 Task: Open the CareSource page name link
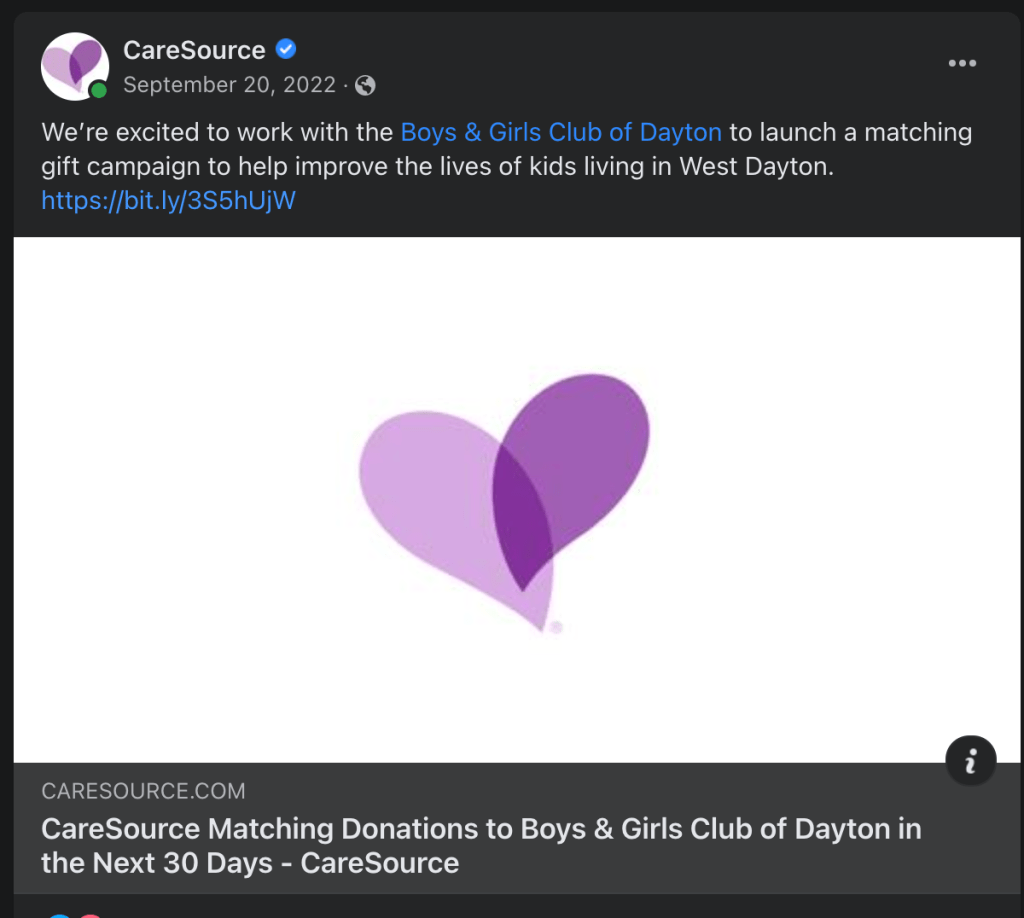(194, 49)
